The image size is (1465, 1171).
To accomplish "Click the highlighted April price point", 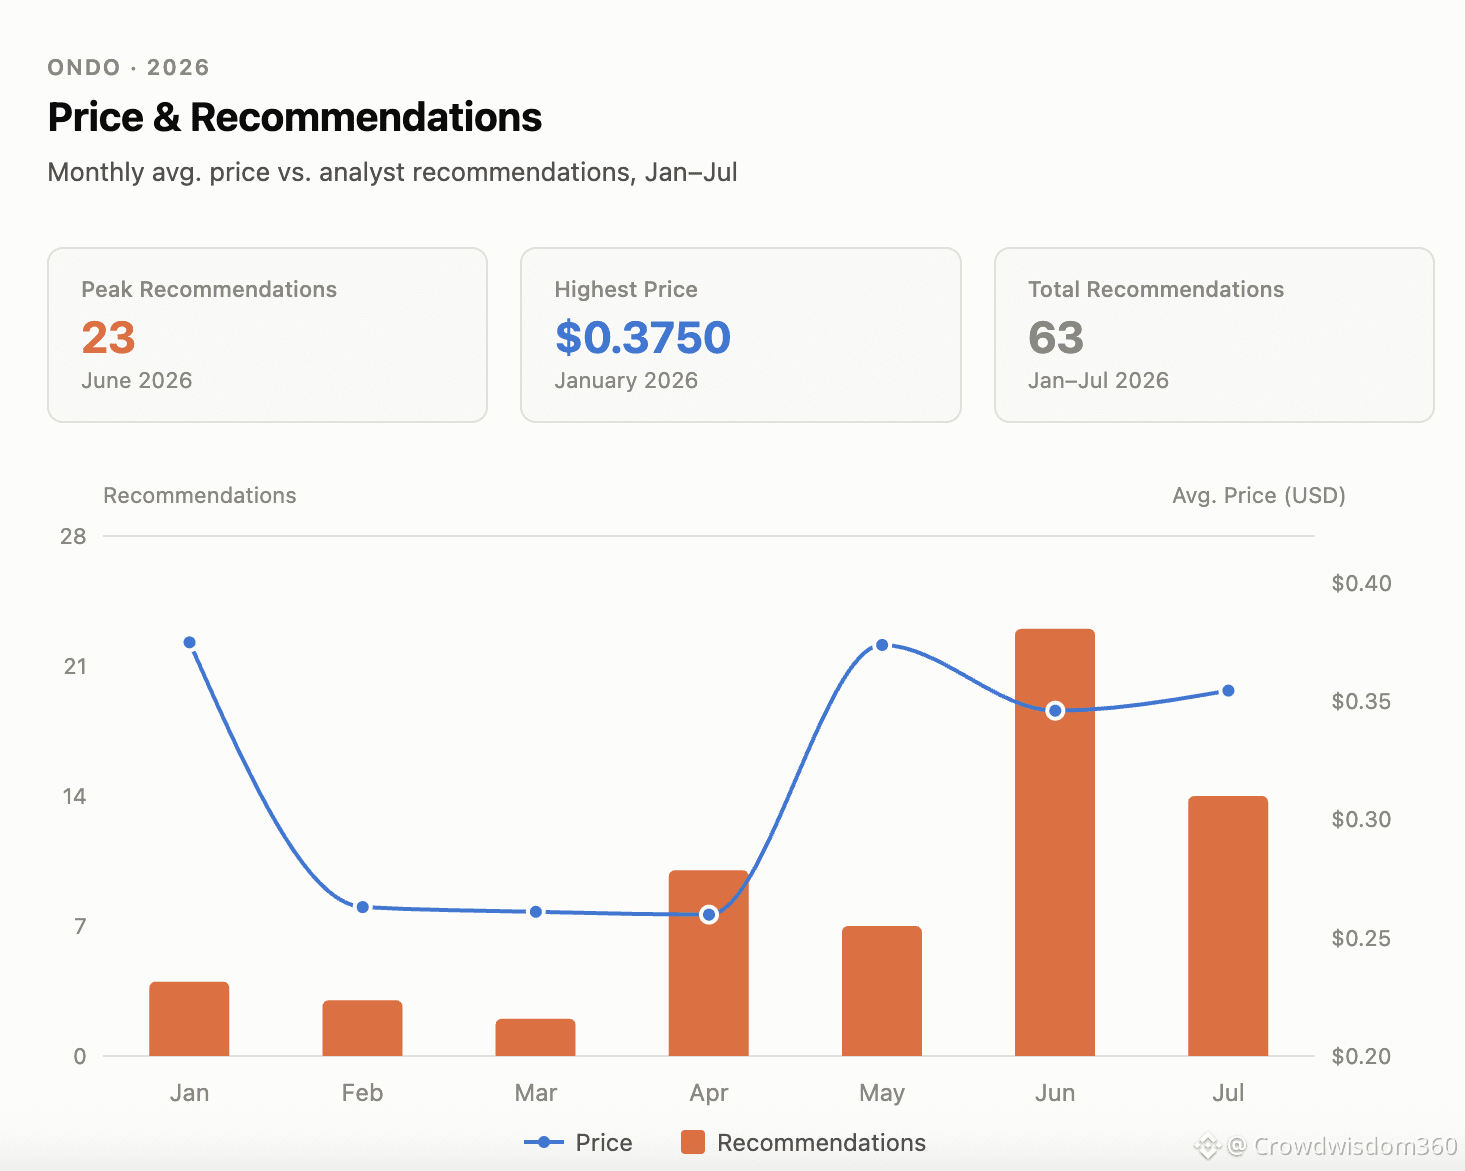I will [x=709, y=914].
